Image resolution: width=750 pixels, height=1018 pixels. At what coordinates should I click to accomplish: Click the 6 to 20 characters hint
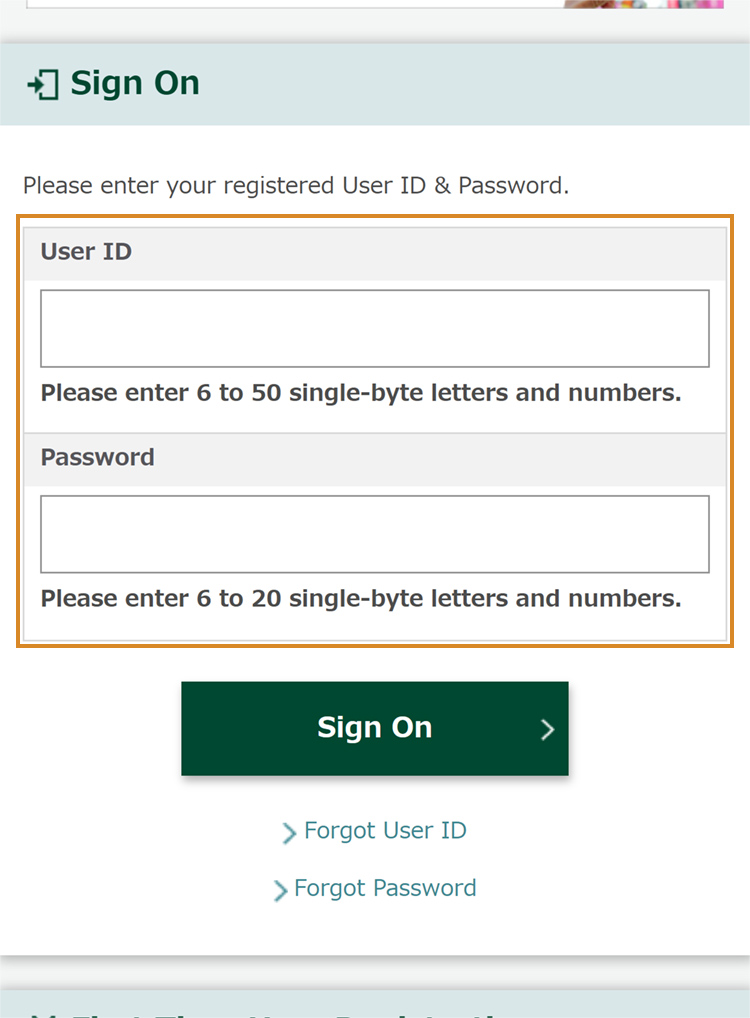[x=360, y=599]
